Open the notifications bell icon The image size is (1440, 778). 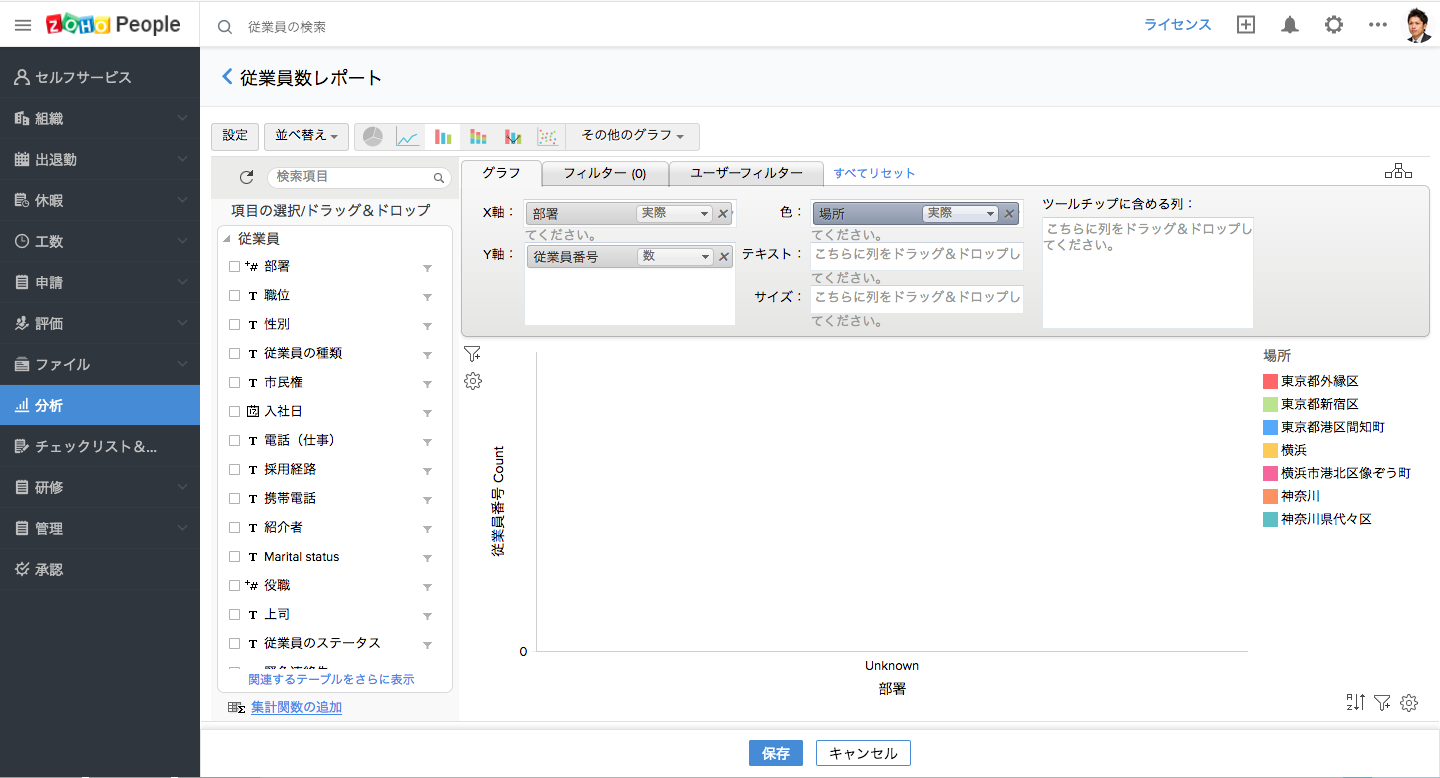[x=1290, y=25]
